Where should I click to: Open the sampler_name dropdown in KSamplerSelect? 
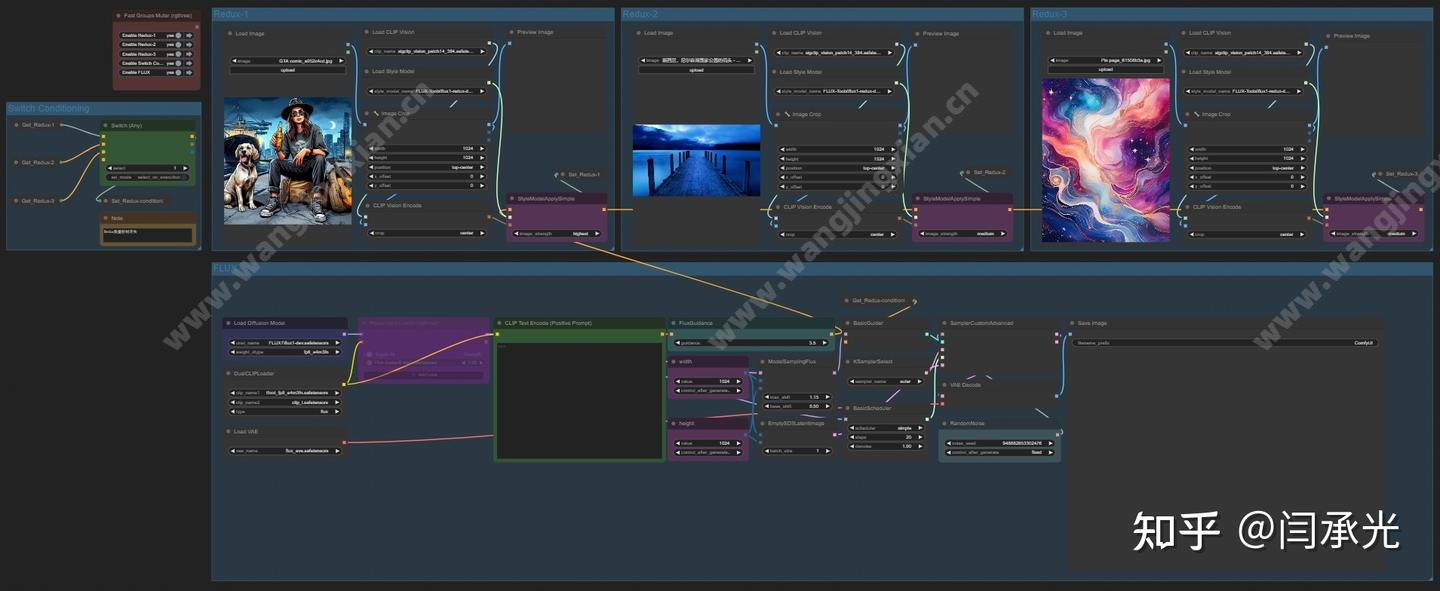(x=888, y=381)
